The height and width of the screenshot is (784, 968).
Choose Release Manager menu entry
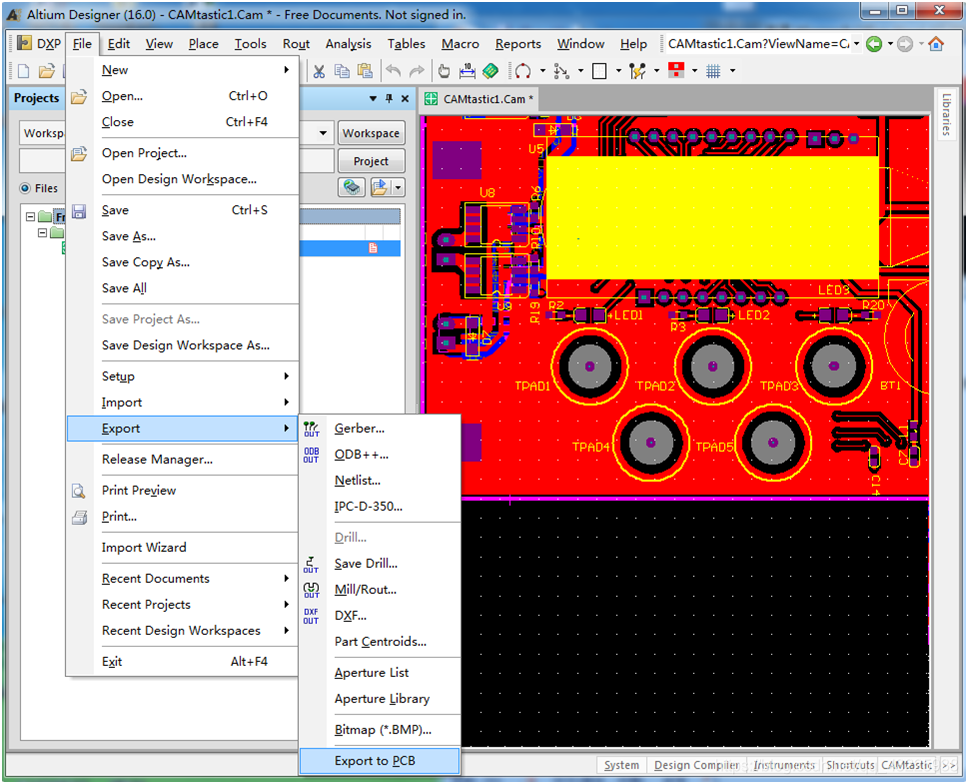(x=183, y=459)
